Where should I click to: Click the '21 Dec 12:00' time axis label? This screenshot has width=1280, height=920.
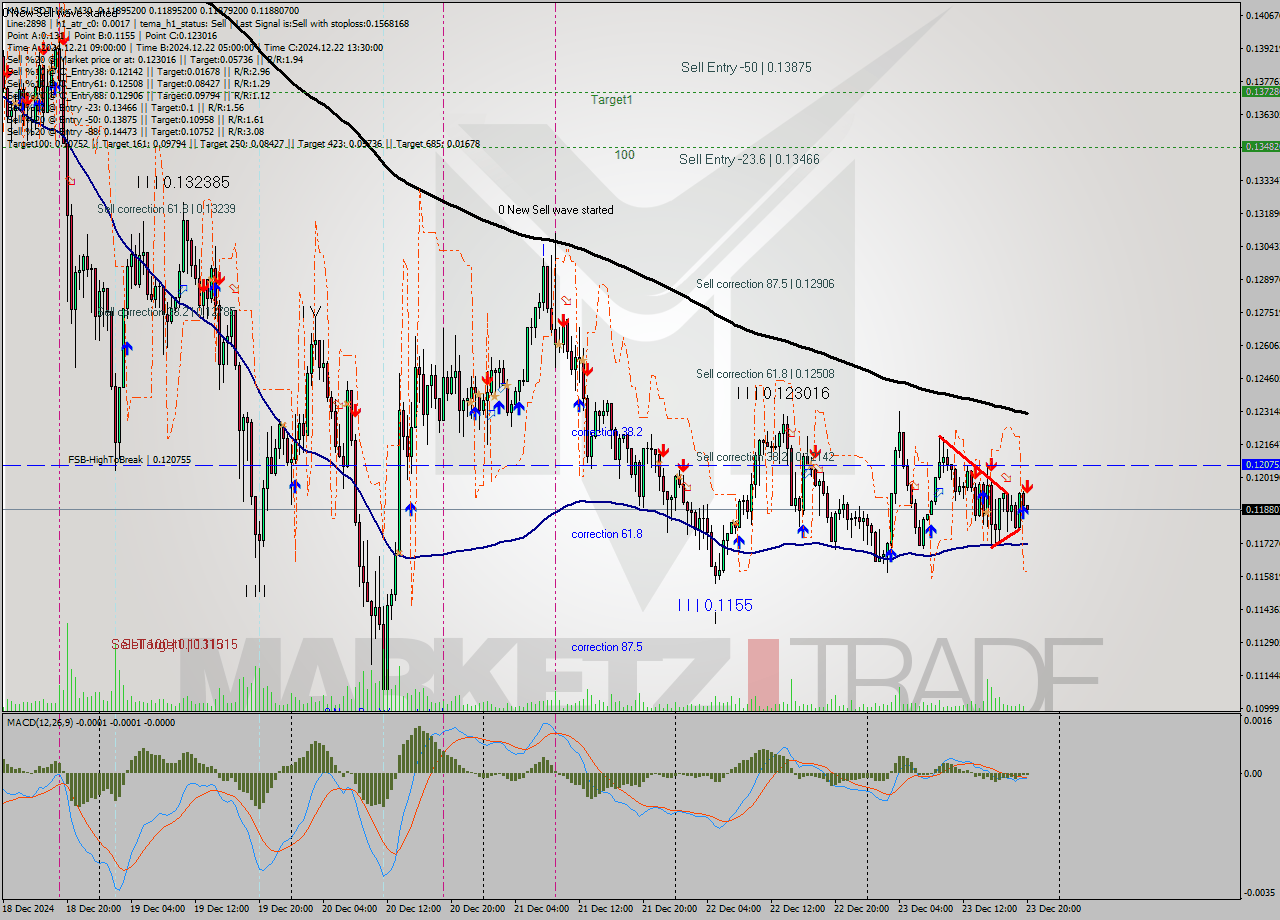pos(607,908)
